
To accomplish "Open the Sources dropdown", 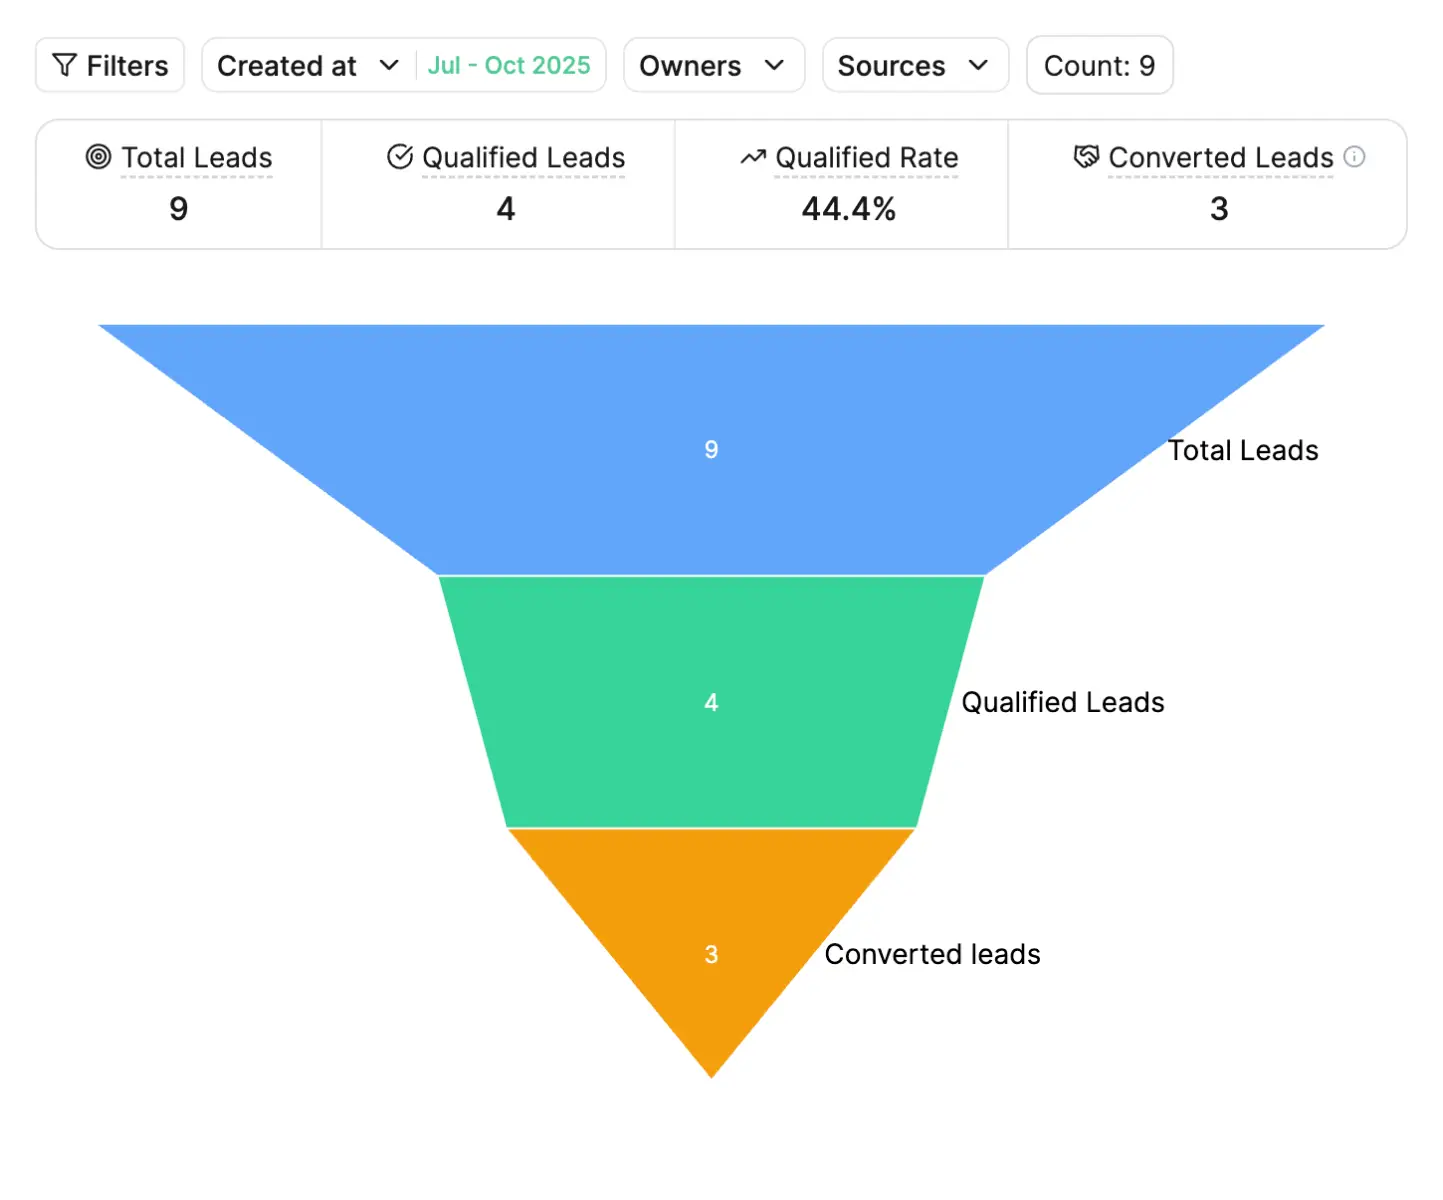I will point(914,66).
